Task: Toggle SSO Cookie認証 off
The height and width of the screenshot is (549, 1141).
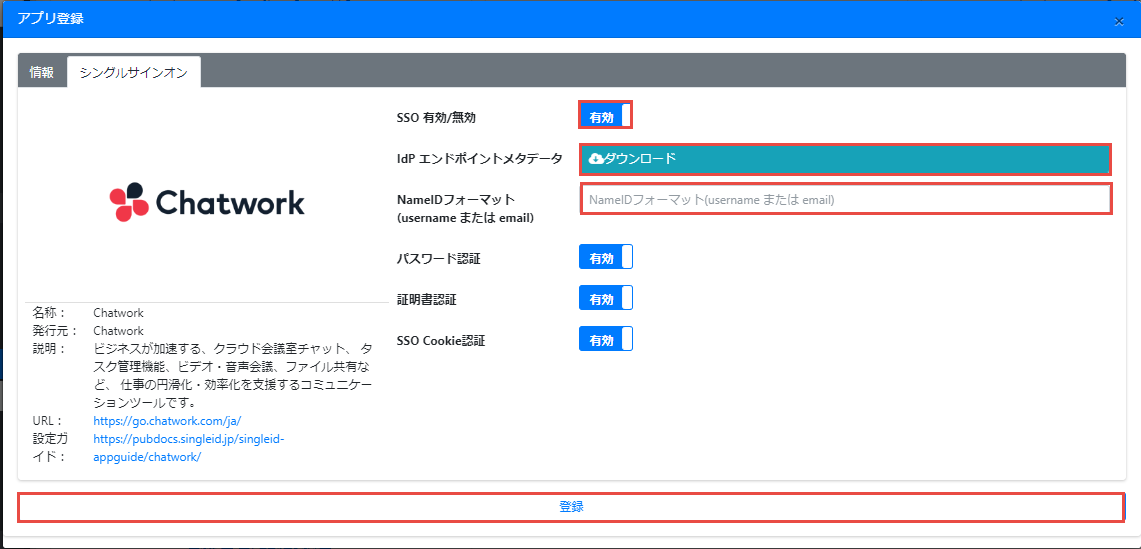Action: point(605,340)
